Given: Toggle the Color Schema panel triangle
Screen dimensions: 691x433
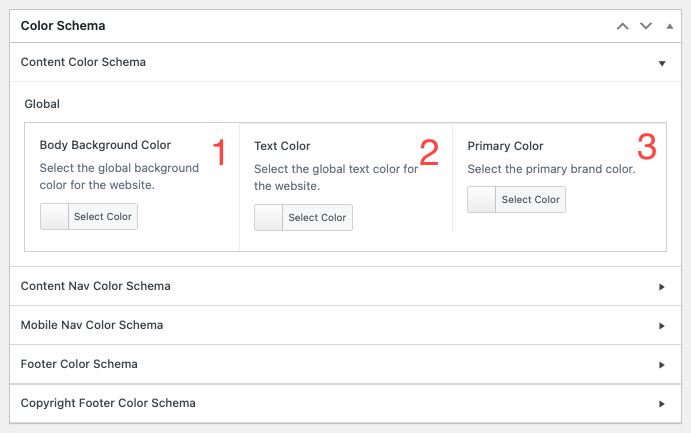Looking at the screenshot, I should click(669, 26).
